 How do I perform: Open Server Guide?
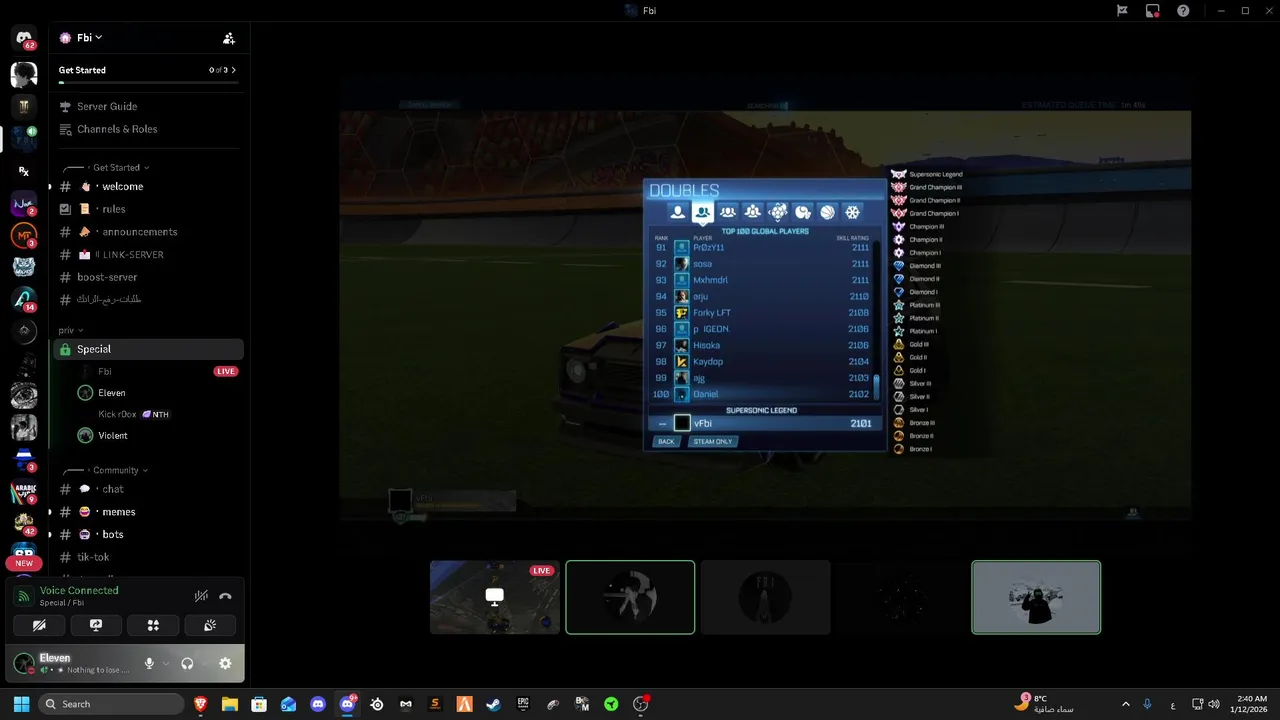click(x=147, y=106)
